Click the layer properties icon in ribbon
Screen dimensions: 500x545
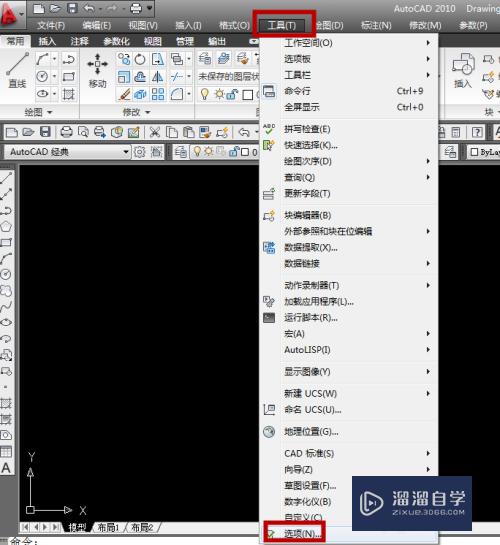pos(205,59)
